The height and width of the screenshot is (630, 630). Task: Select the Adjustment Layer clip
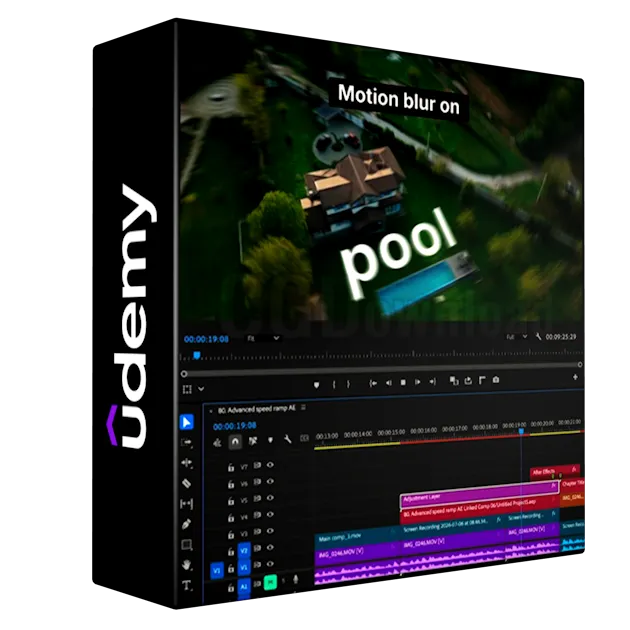(x=479, y=493)
